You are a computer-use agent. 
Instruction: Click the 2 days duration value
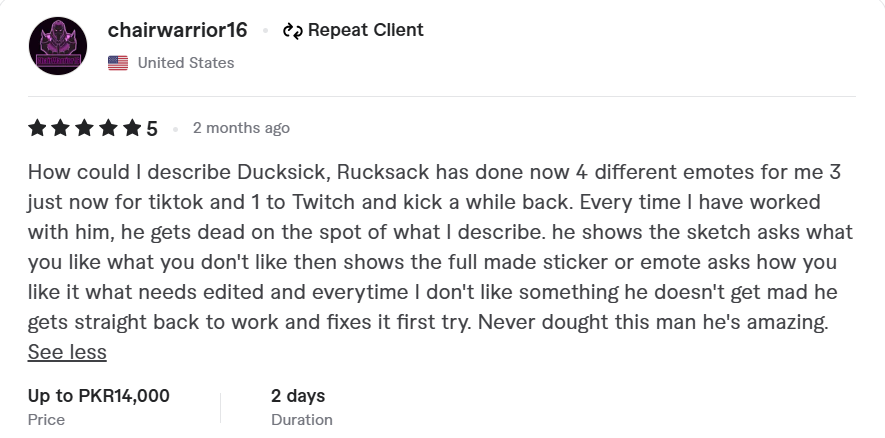[298, 396]
